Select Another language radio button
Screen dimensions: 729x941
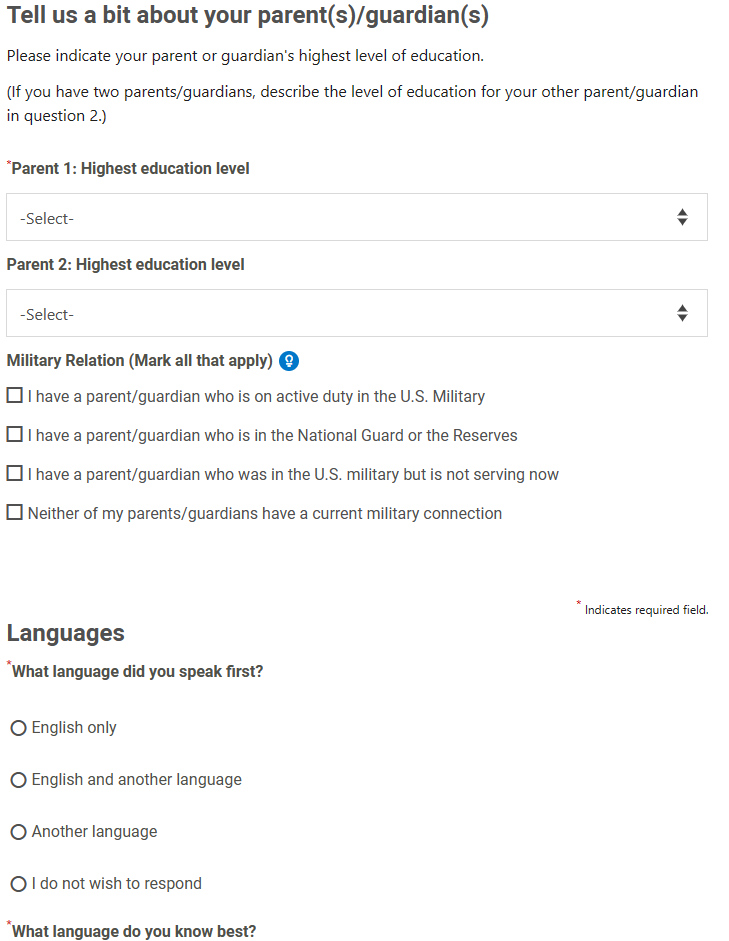19,832
